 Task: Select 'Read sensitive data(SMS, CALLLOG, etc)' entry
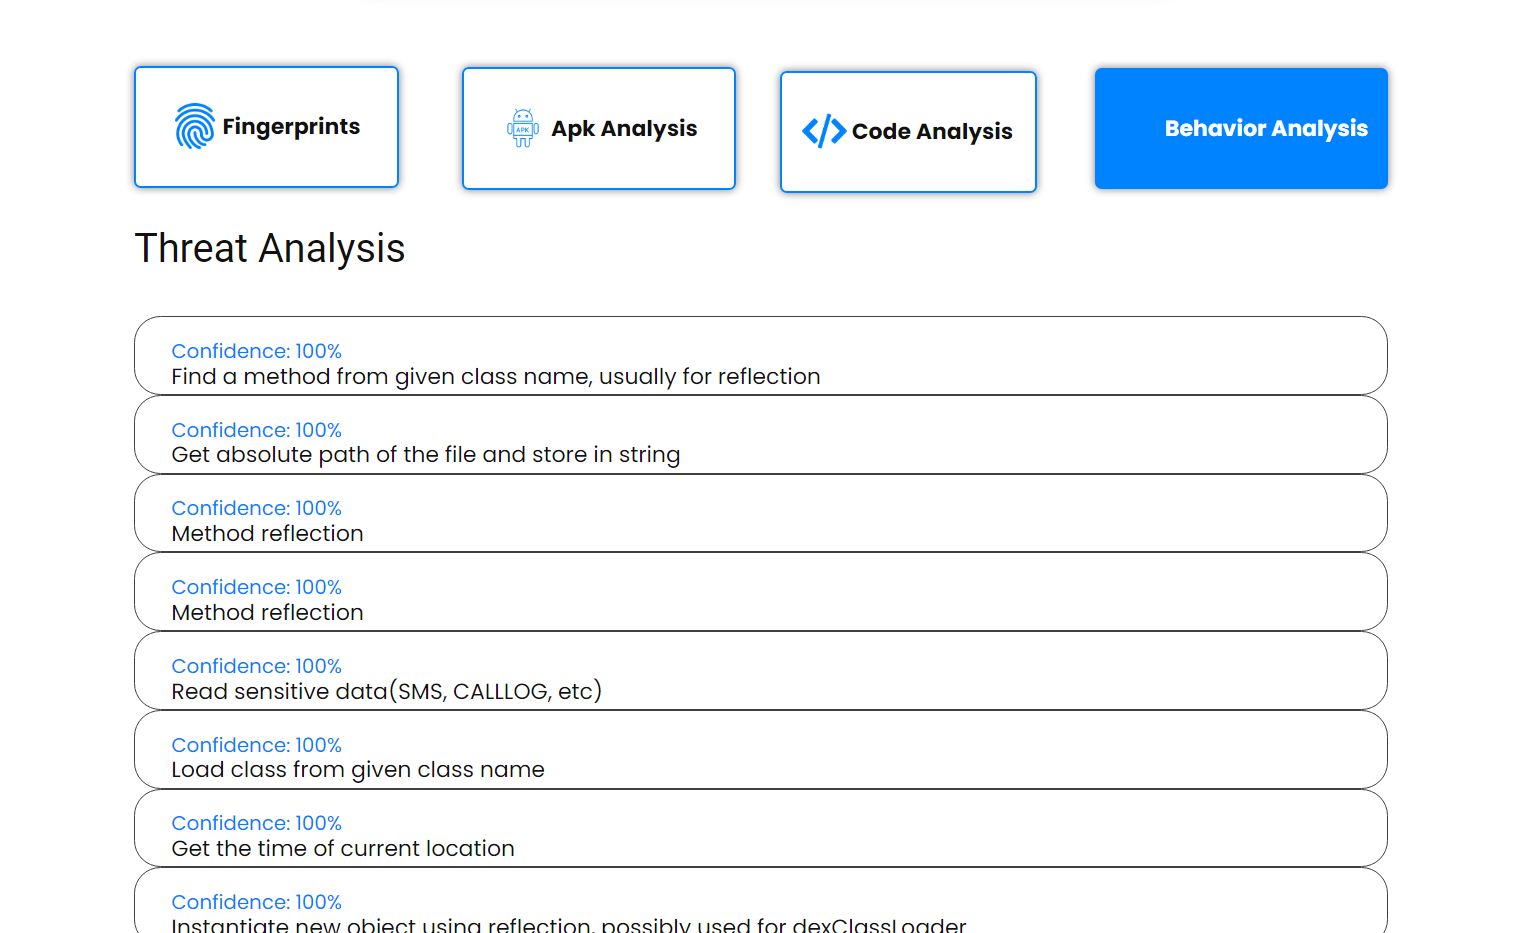tap(761, 671)
